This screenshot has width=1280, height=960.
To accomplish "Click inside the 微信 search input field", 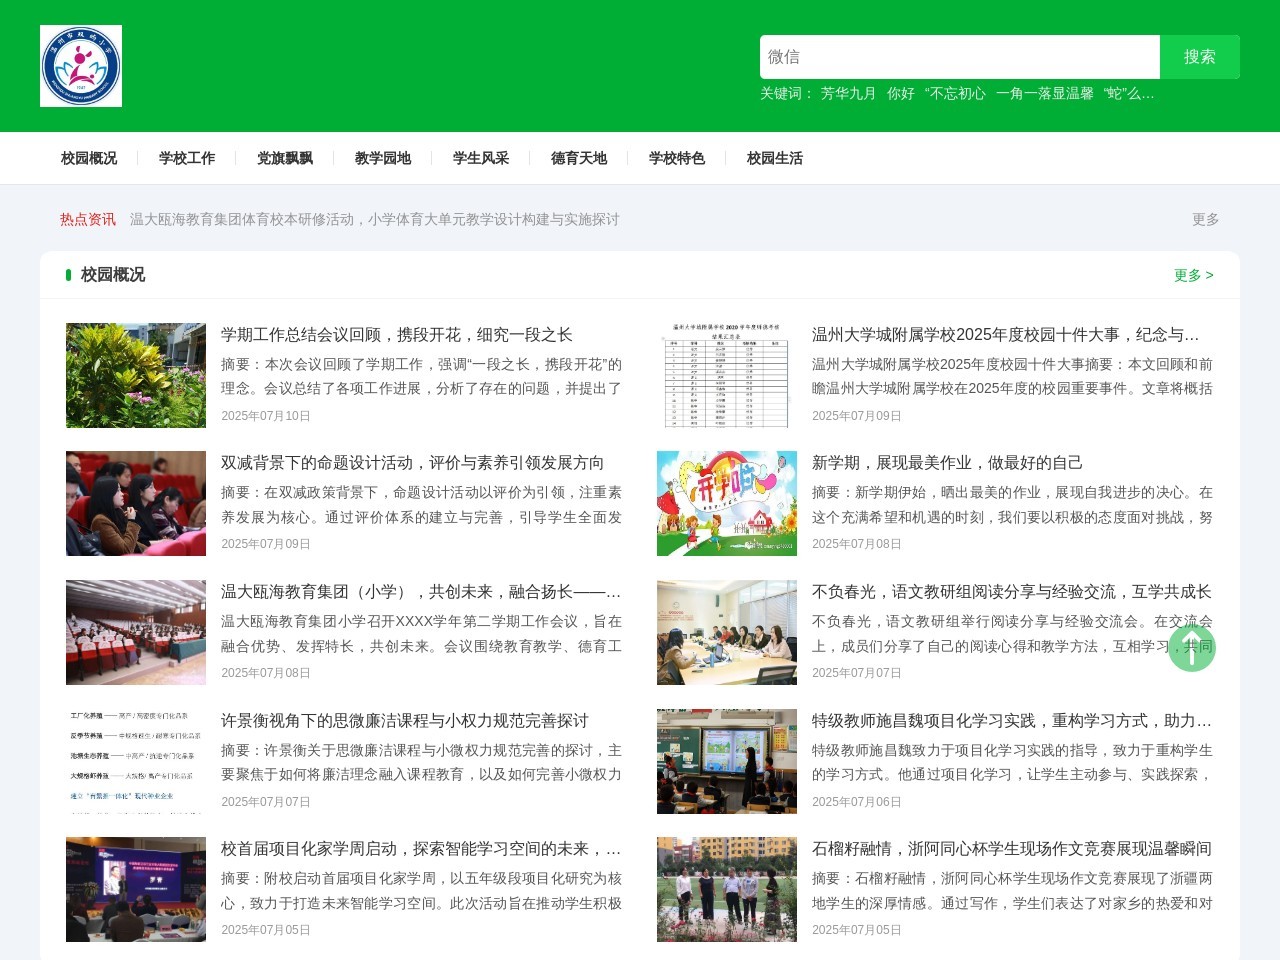I will (x=960, y=57).
